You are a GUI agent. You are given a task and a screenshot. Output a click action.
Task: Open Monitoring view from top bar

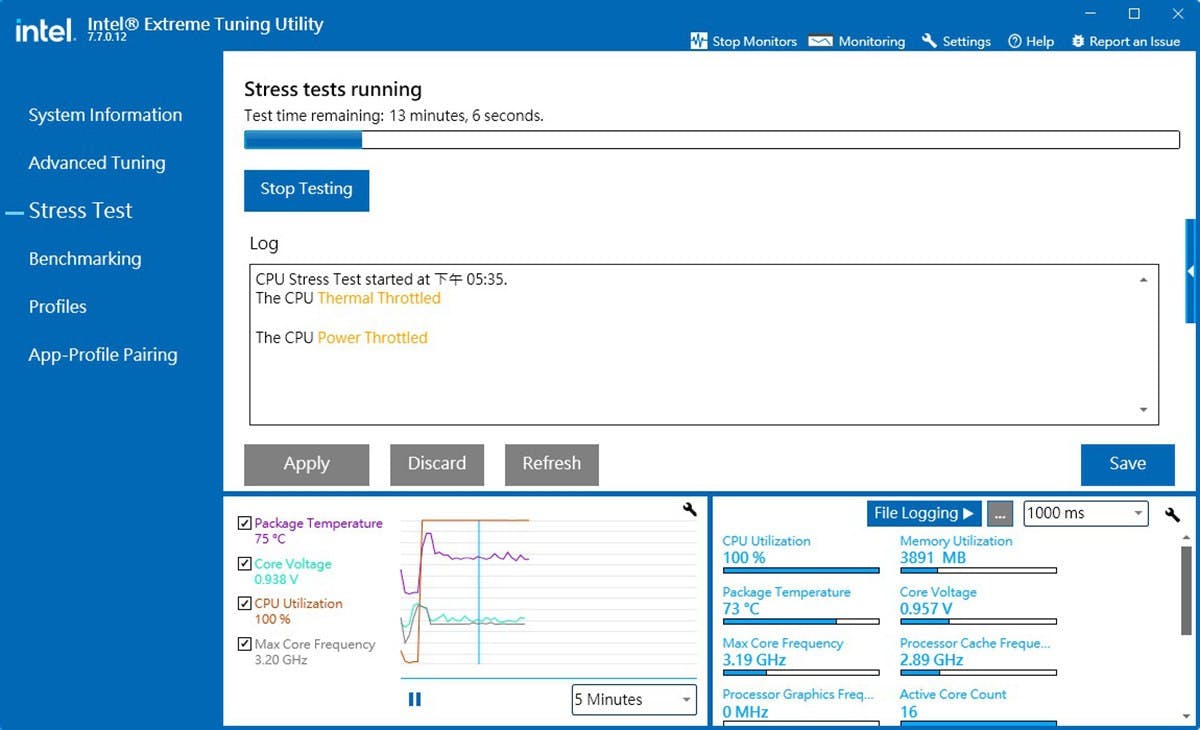click(856, 41)
